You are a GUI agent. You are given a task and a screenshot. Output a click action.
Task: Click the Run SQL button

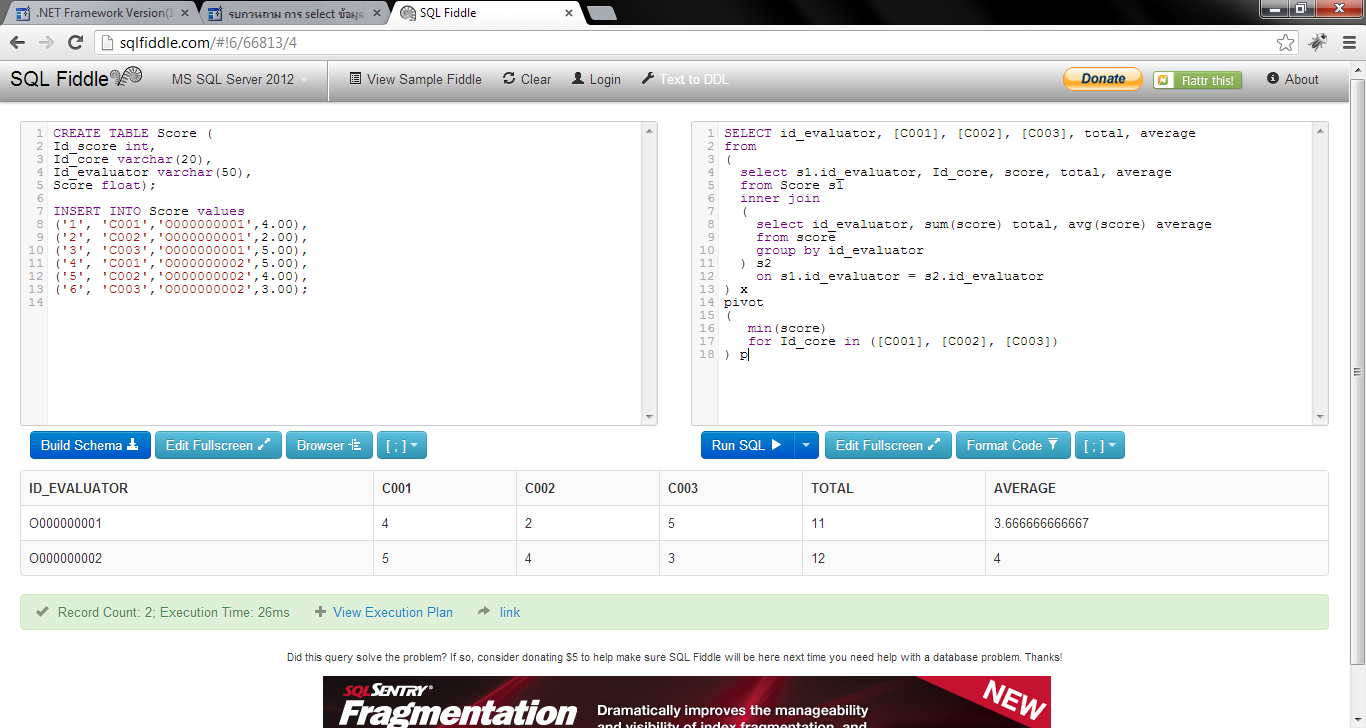pos(746,446)
